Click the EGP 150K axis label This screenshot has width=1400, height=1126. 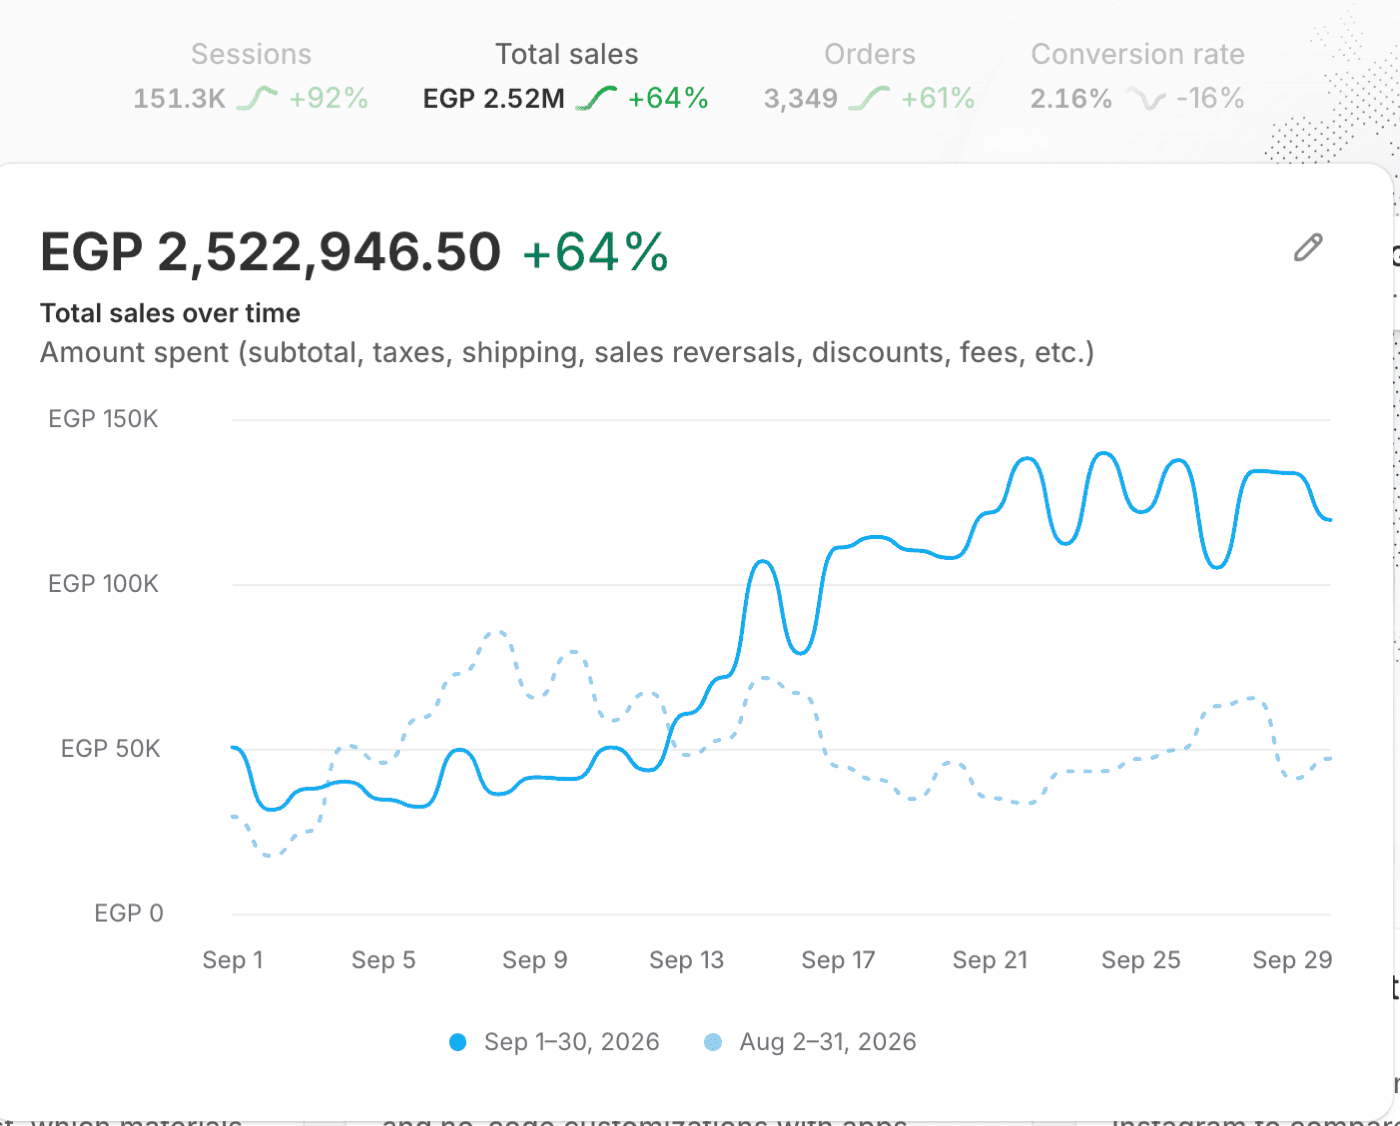[103, 419]
